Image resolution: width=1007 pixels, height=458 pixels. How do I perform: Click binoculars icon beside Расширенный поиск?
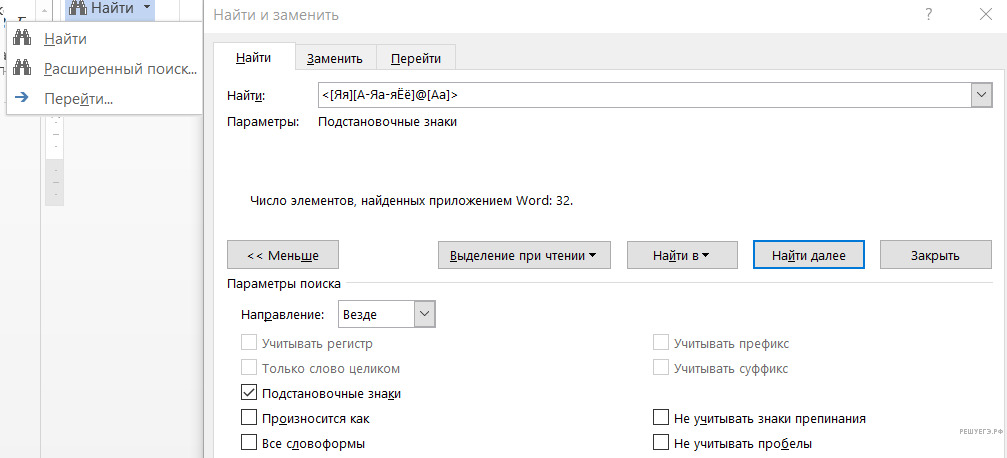point(24,69)
